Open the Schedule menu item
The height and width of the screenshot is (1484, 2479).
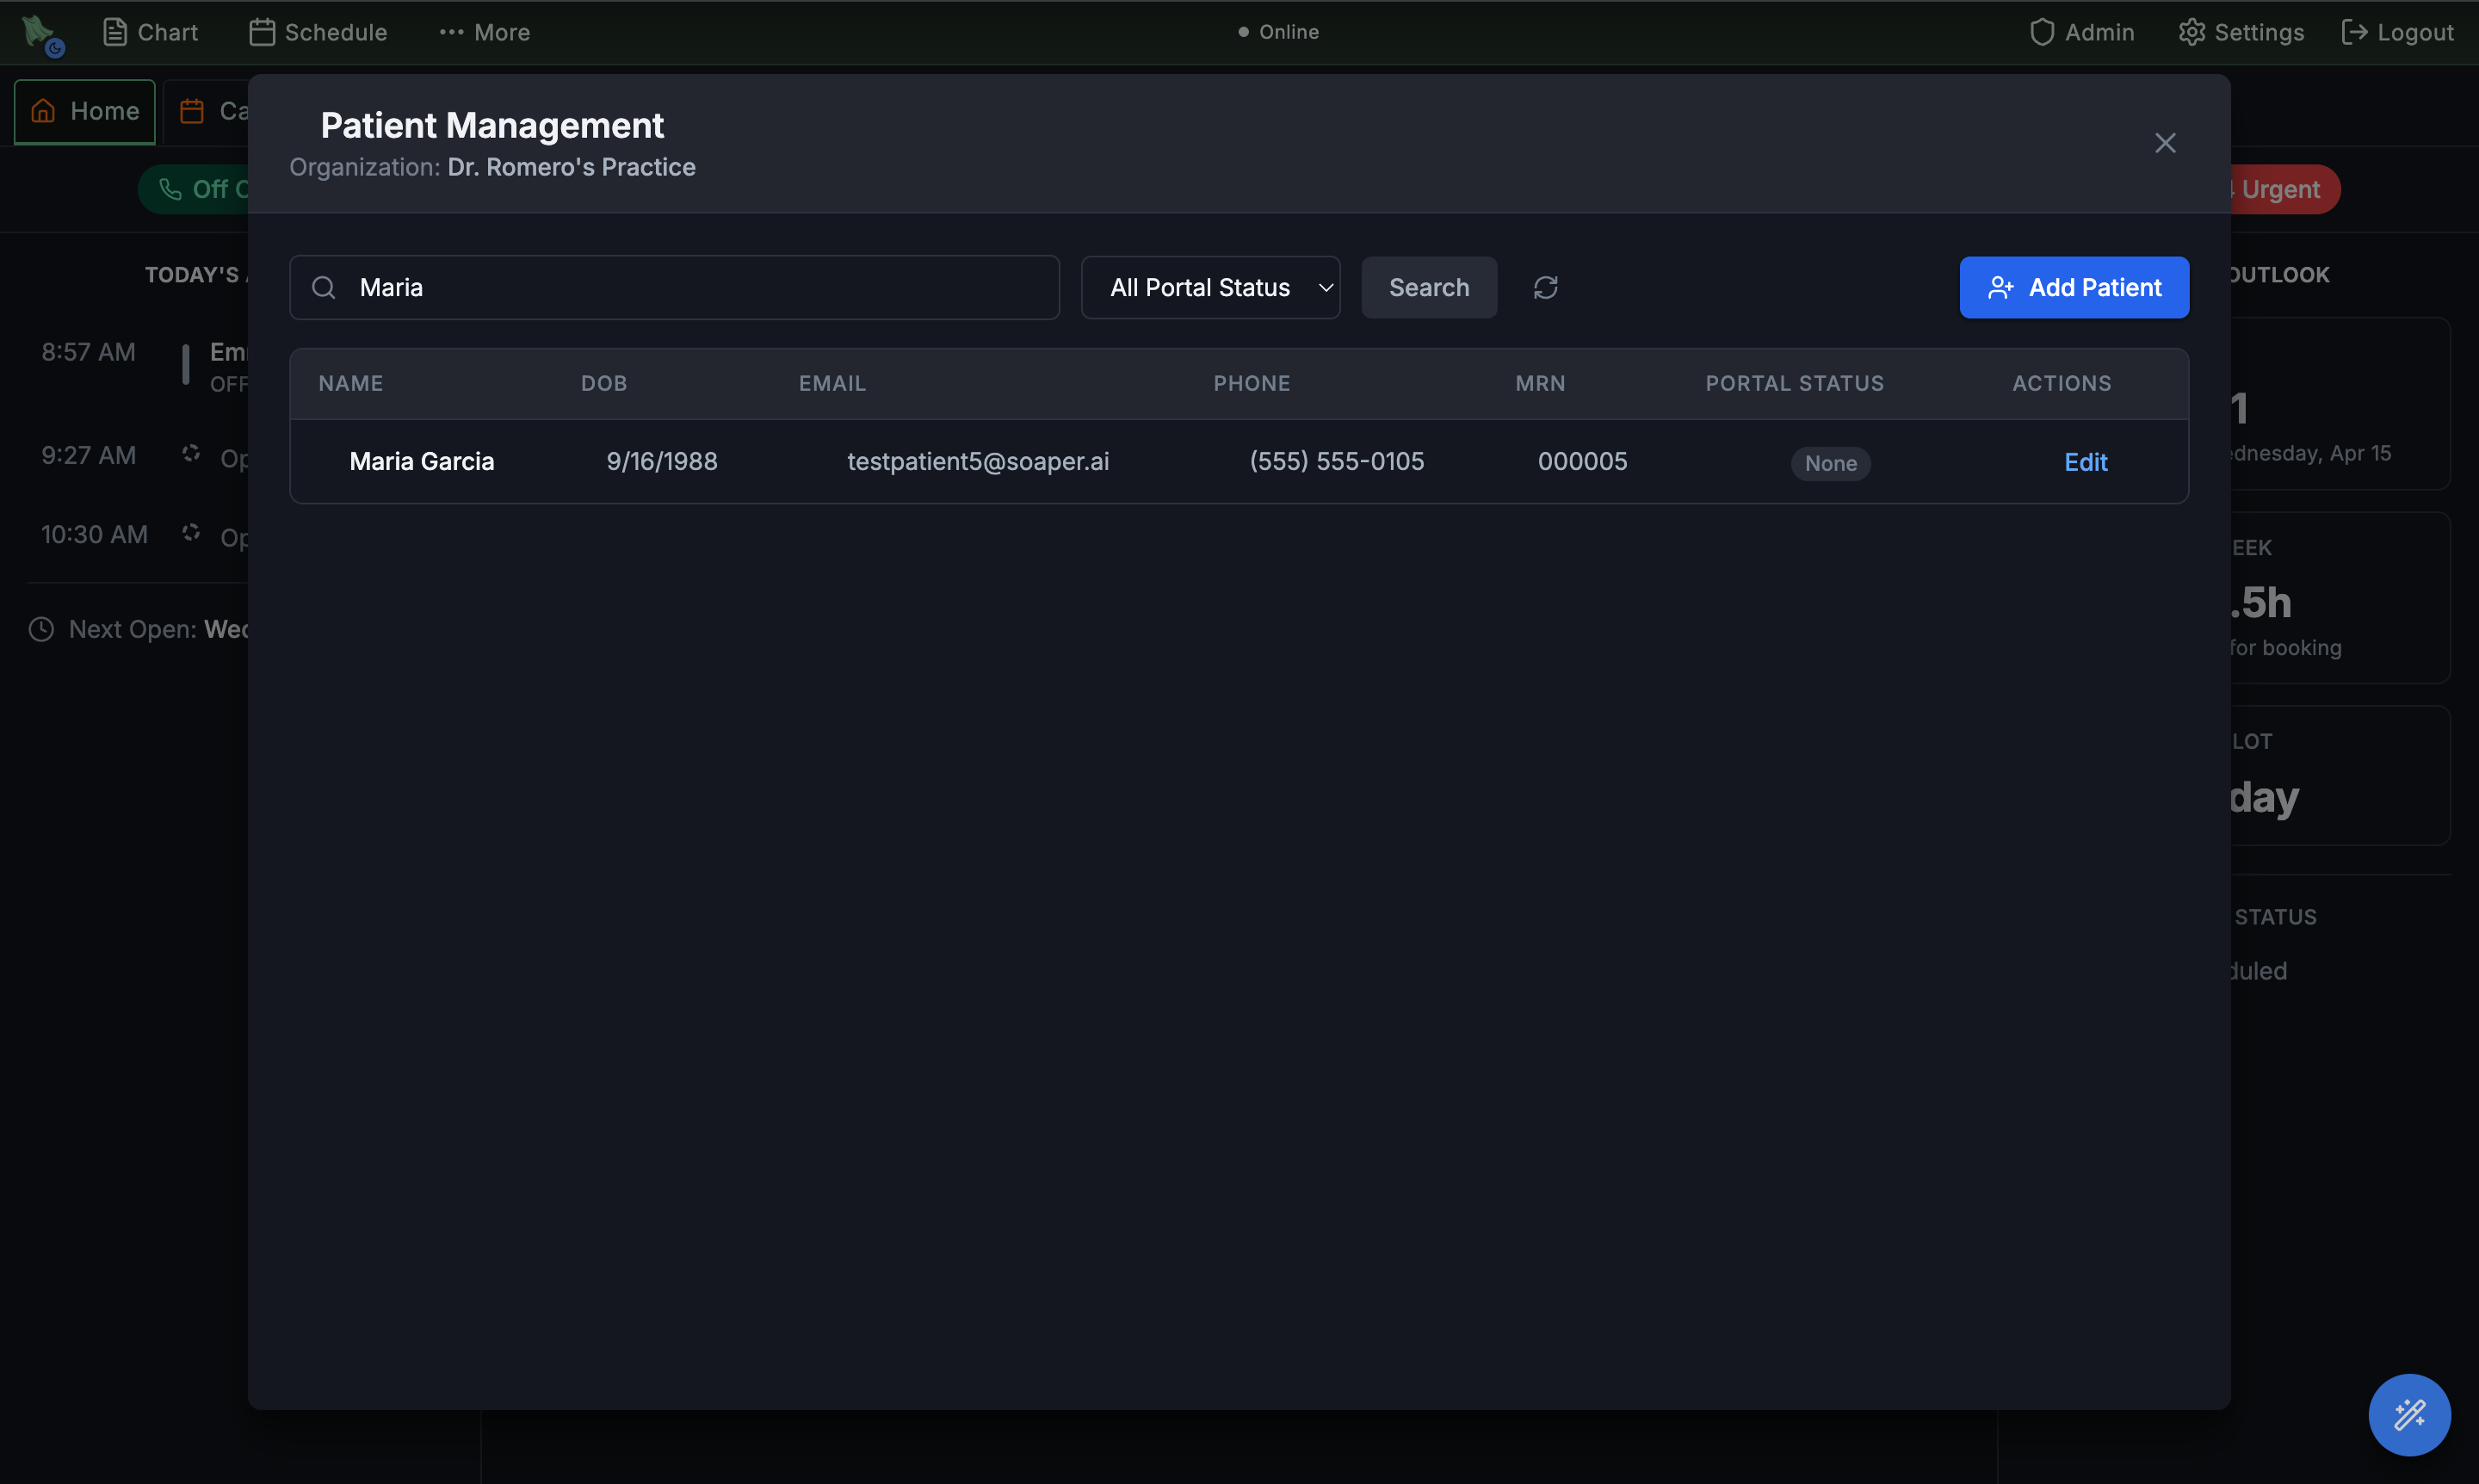click(318, 32)
